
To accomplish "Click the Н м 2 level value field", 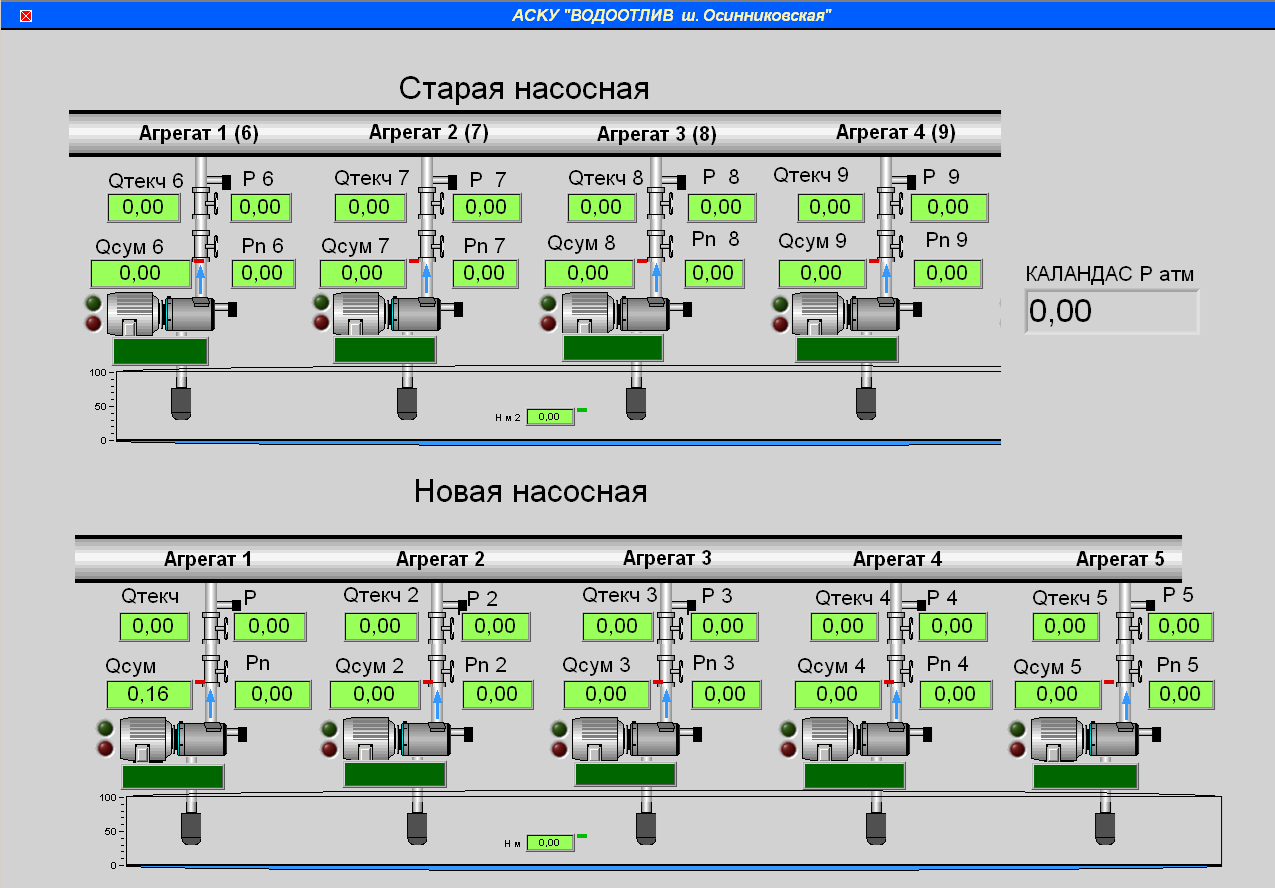I will pos(550,417).
